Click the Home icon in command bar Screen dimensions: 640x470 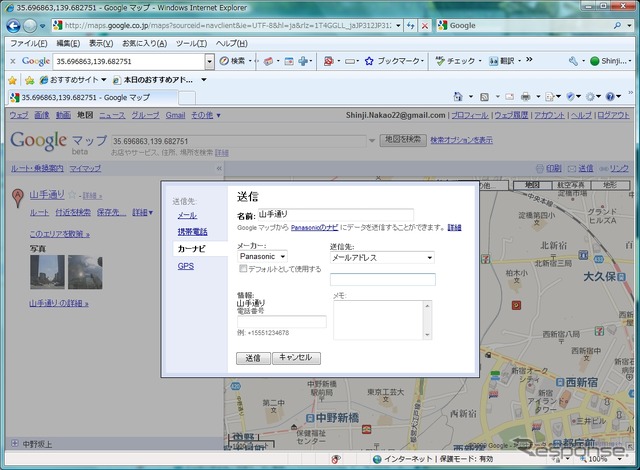tap(458, 97)
